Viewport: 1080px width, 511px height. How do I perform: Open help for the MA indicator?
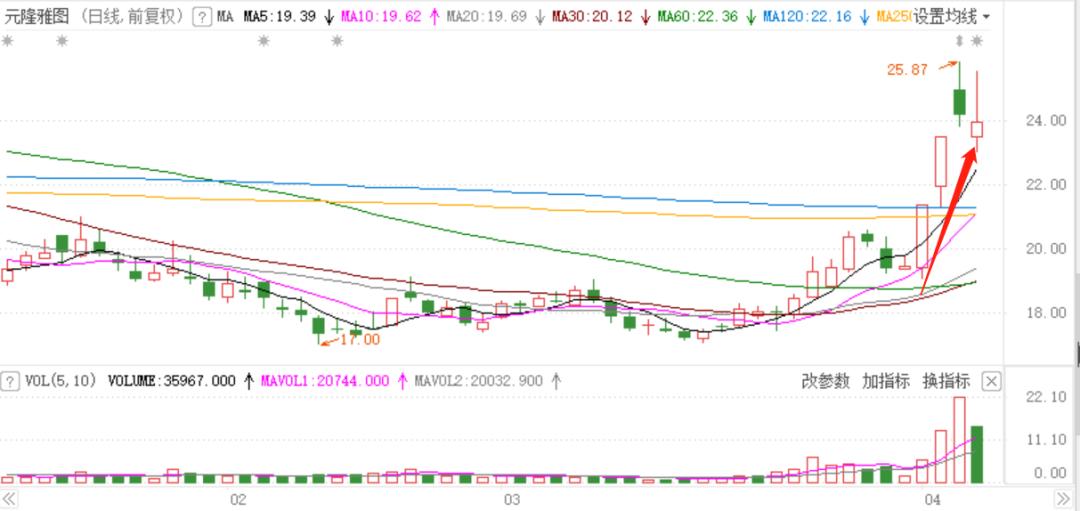201,17
